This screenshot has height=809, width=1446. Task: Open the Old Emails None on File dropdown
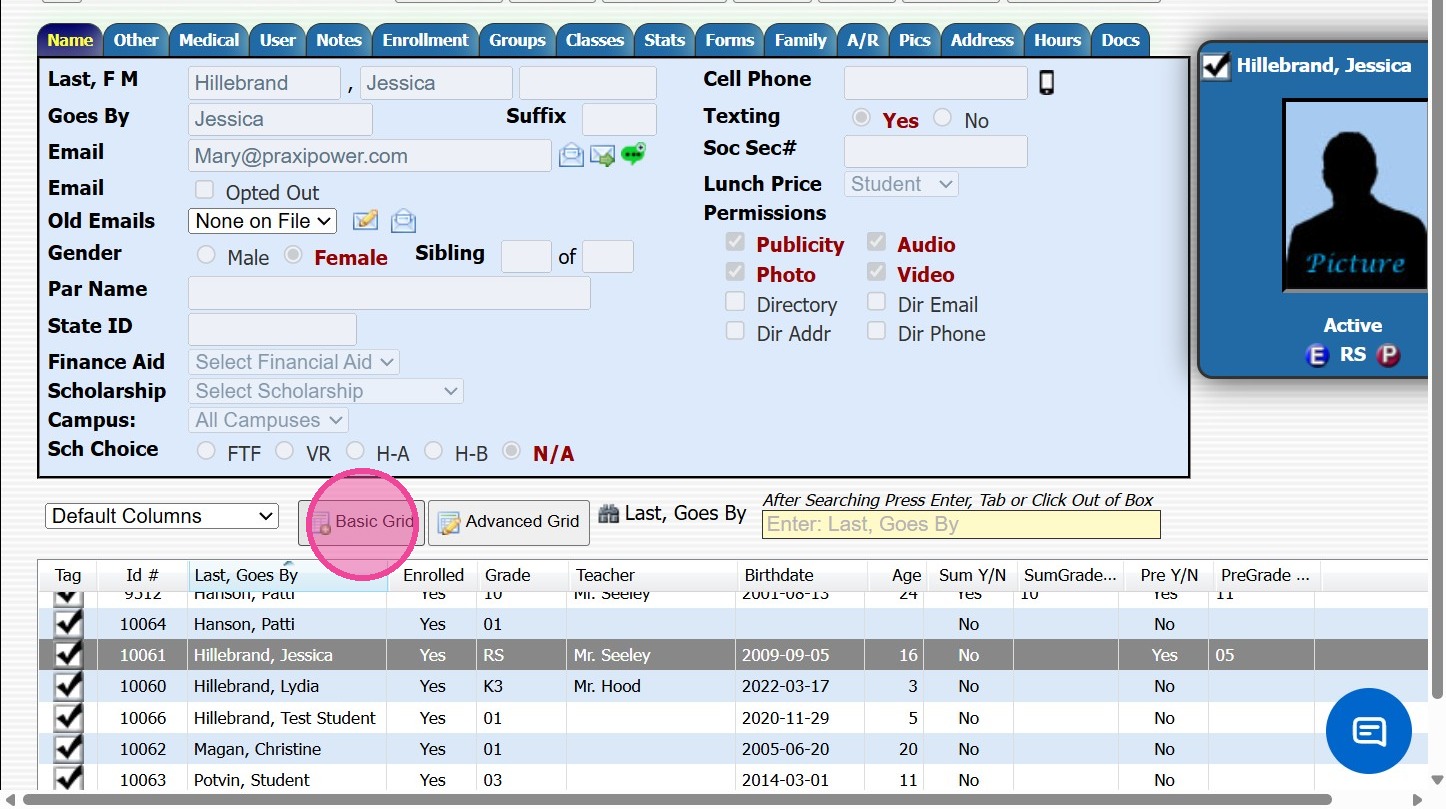pyautogui.click(x=262, y=221)
